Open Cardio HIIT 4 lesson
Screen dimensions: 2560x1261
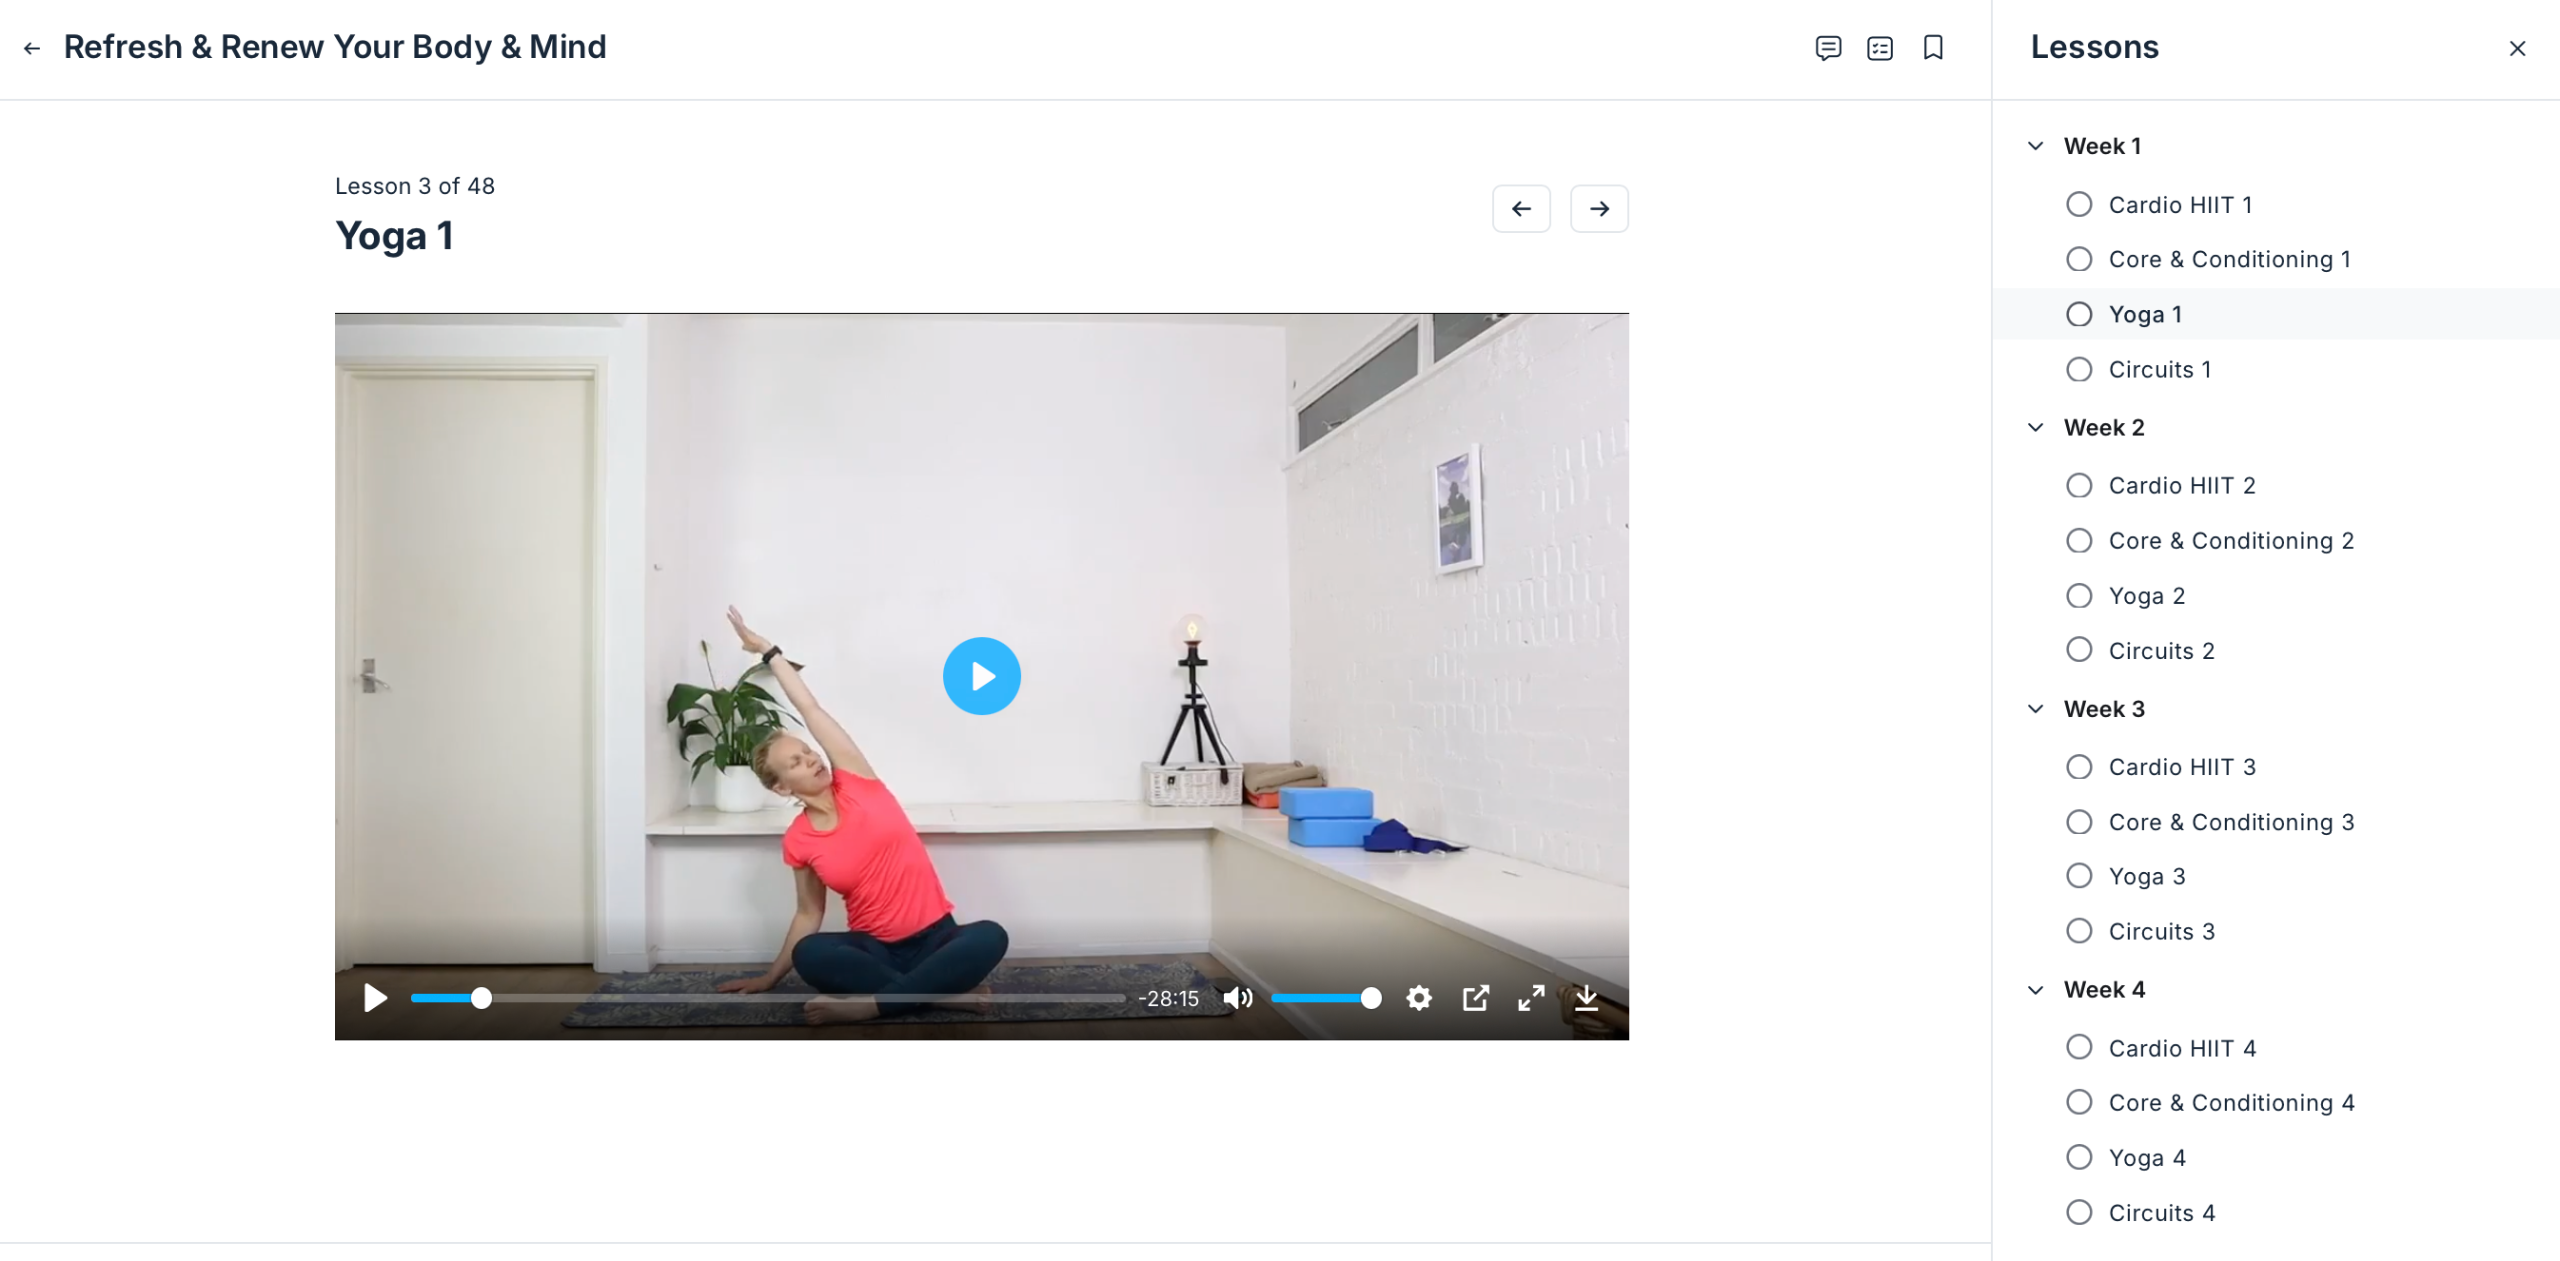tap(2182, 1048)
